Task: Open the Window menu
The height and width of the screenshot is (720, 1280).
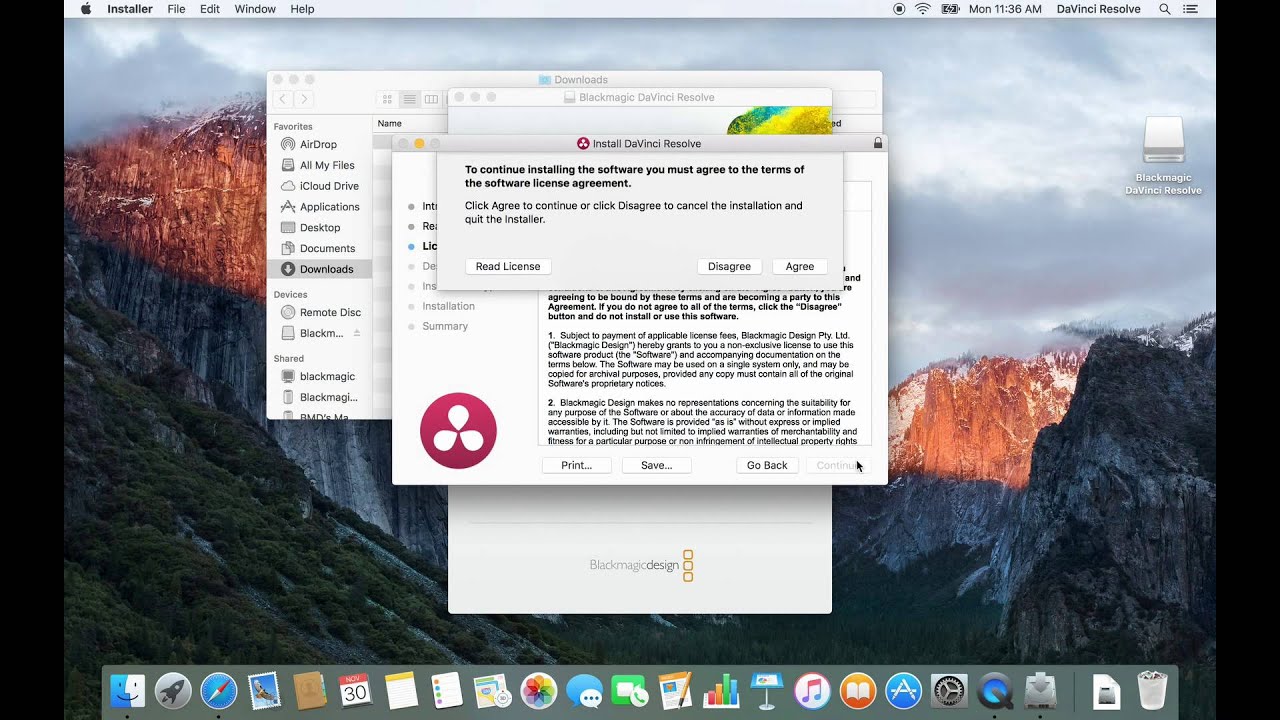Action: click(255, 9)
